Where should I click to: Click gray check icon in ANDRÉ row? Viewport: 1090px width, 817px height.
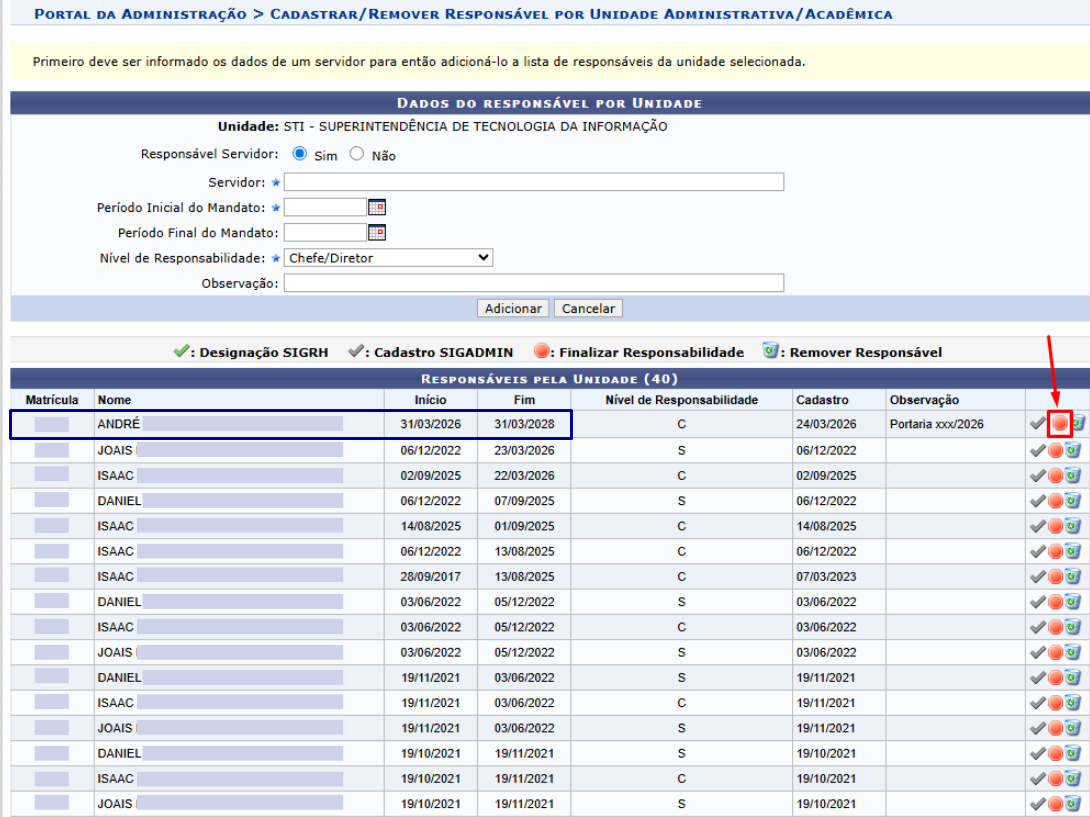coord(1038,424)
